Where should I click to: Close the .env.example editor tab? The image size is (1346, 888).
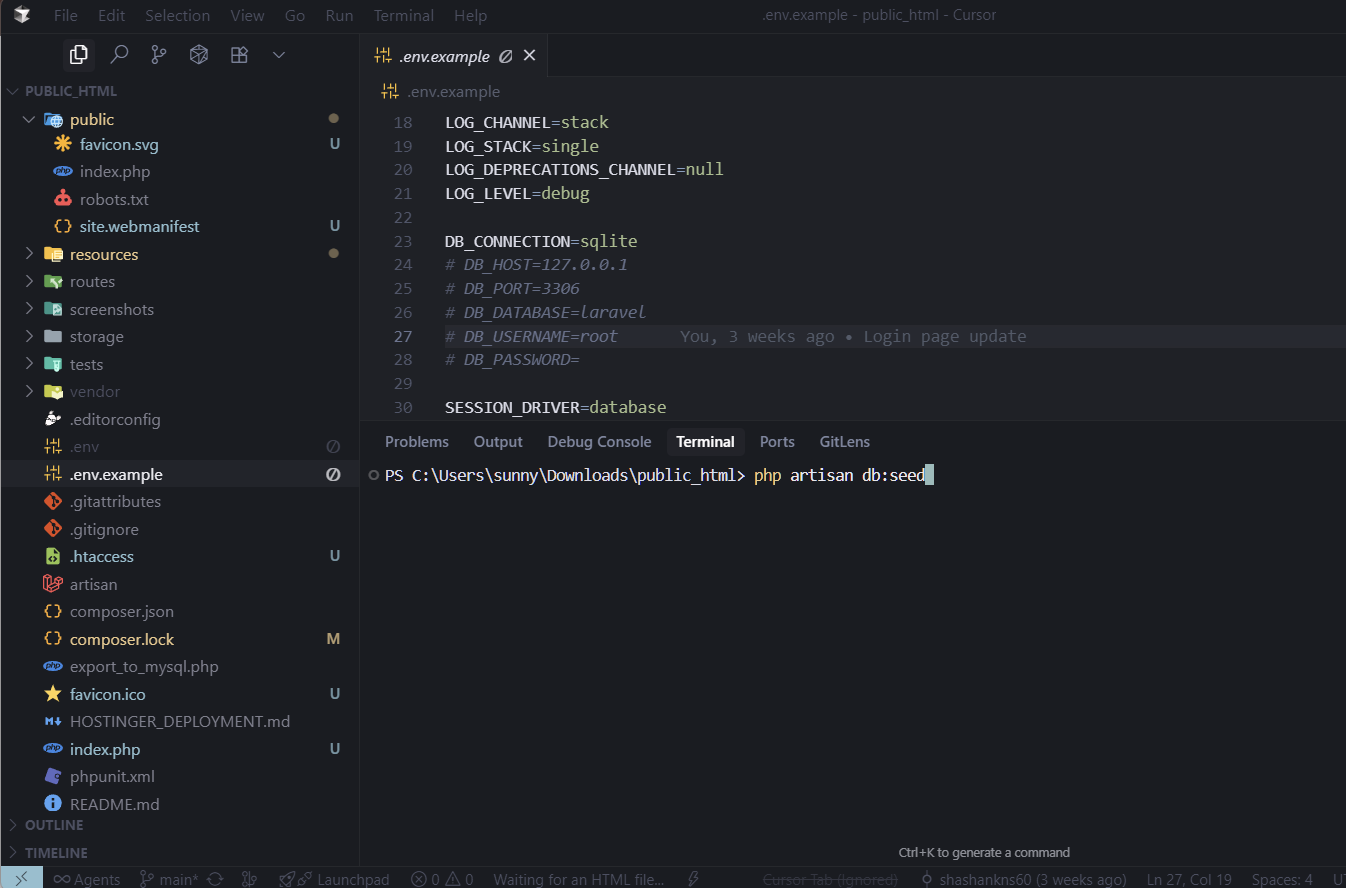pos(530,56)
